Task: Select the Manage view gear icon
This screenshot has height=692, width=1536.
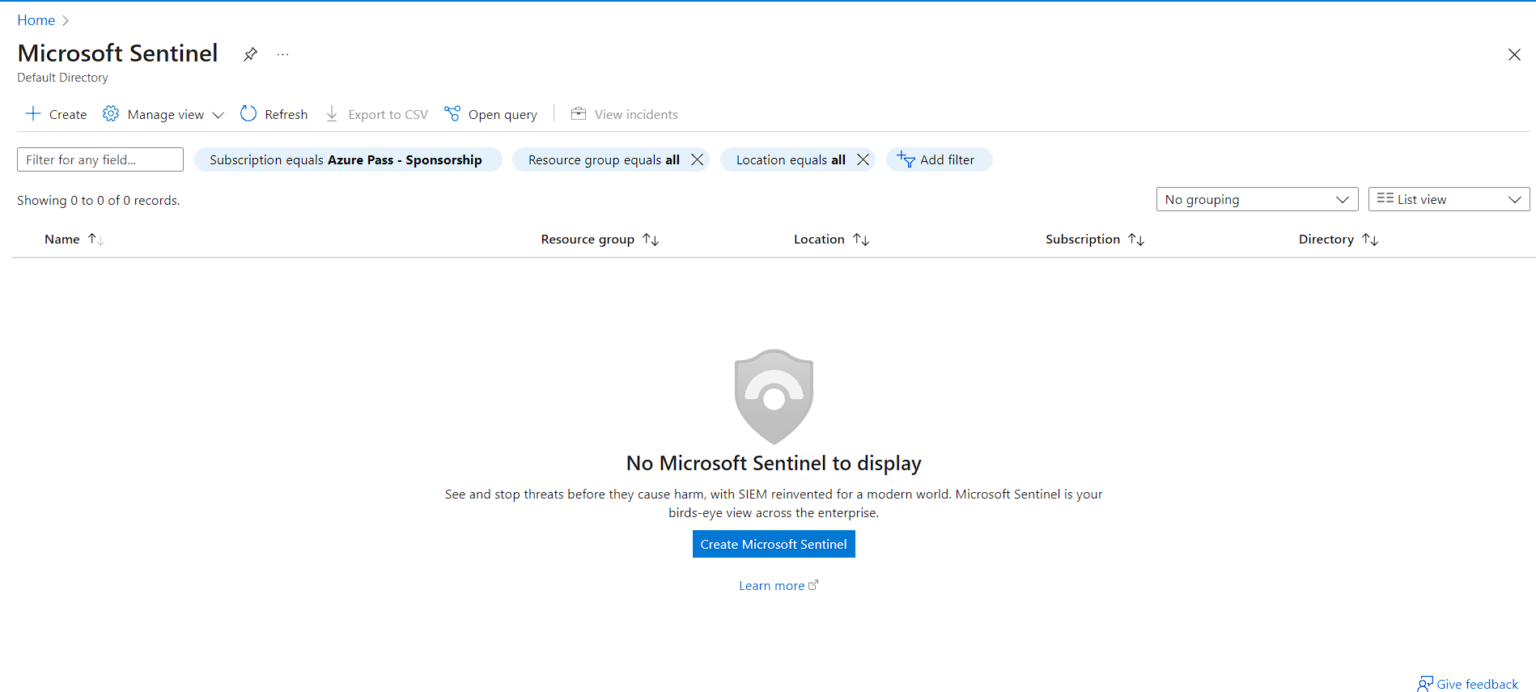Action: (x=110, y=114)
